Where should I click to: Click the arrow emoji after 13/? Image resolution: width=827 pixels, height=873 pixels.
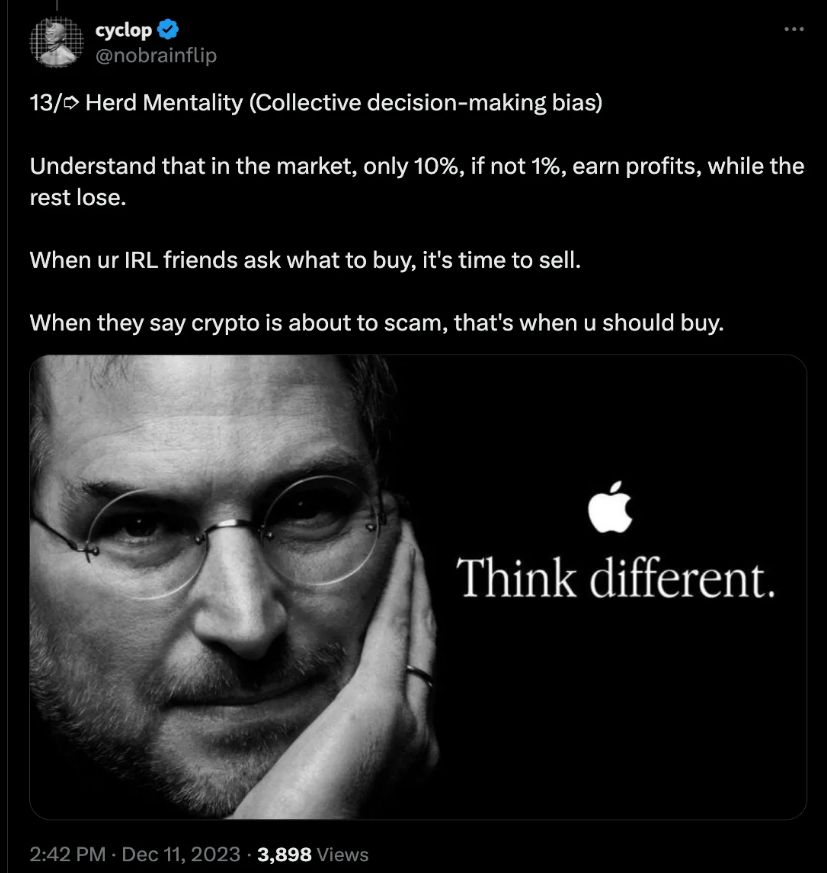coord(72,103)
